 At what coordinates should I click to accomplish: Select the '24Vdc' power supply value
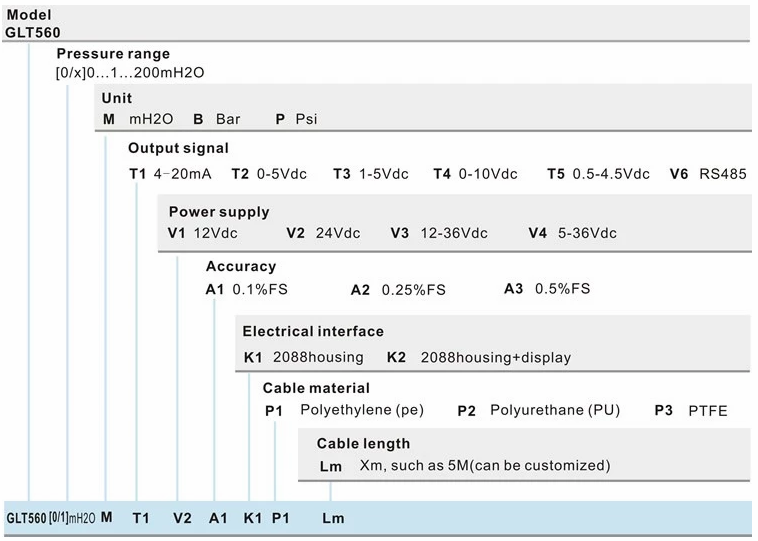[x=338, y=233]
